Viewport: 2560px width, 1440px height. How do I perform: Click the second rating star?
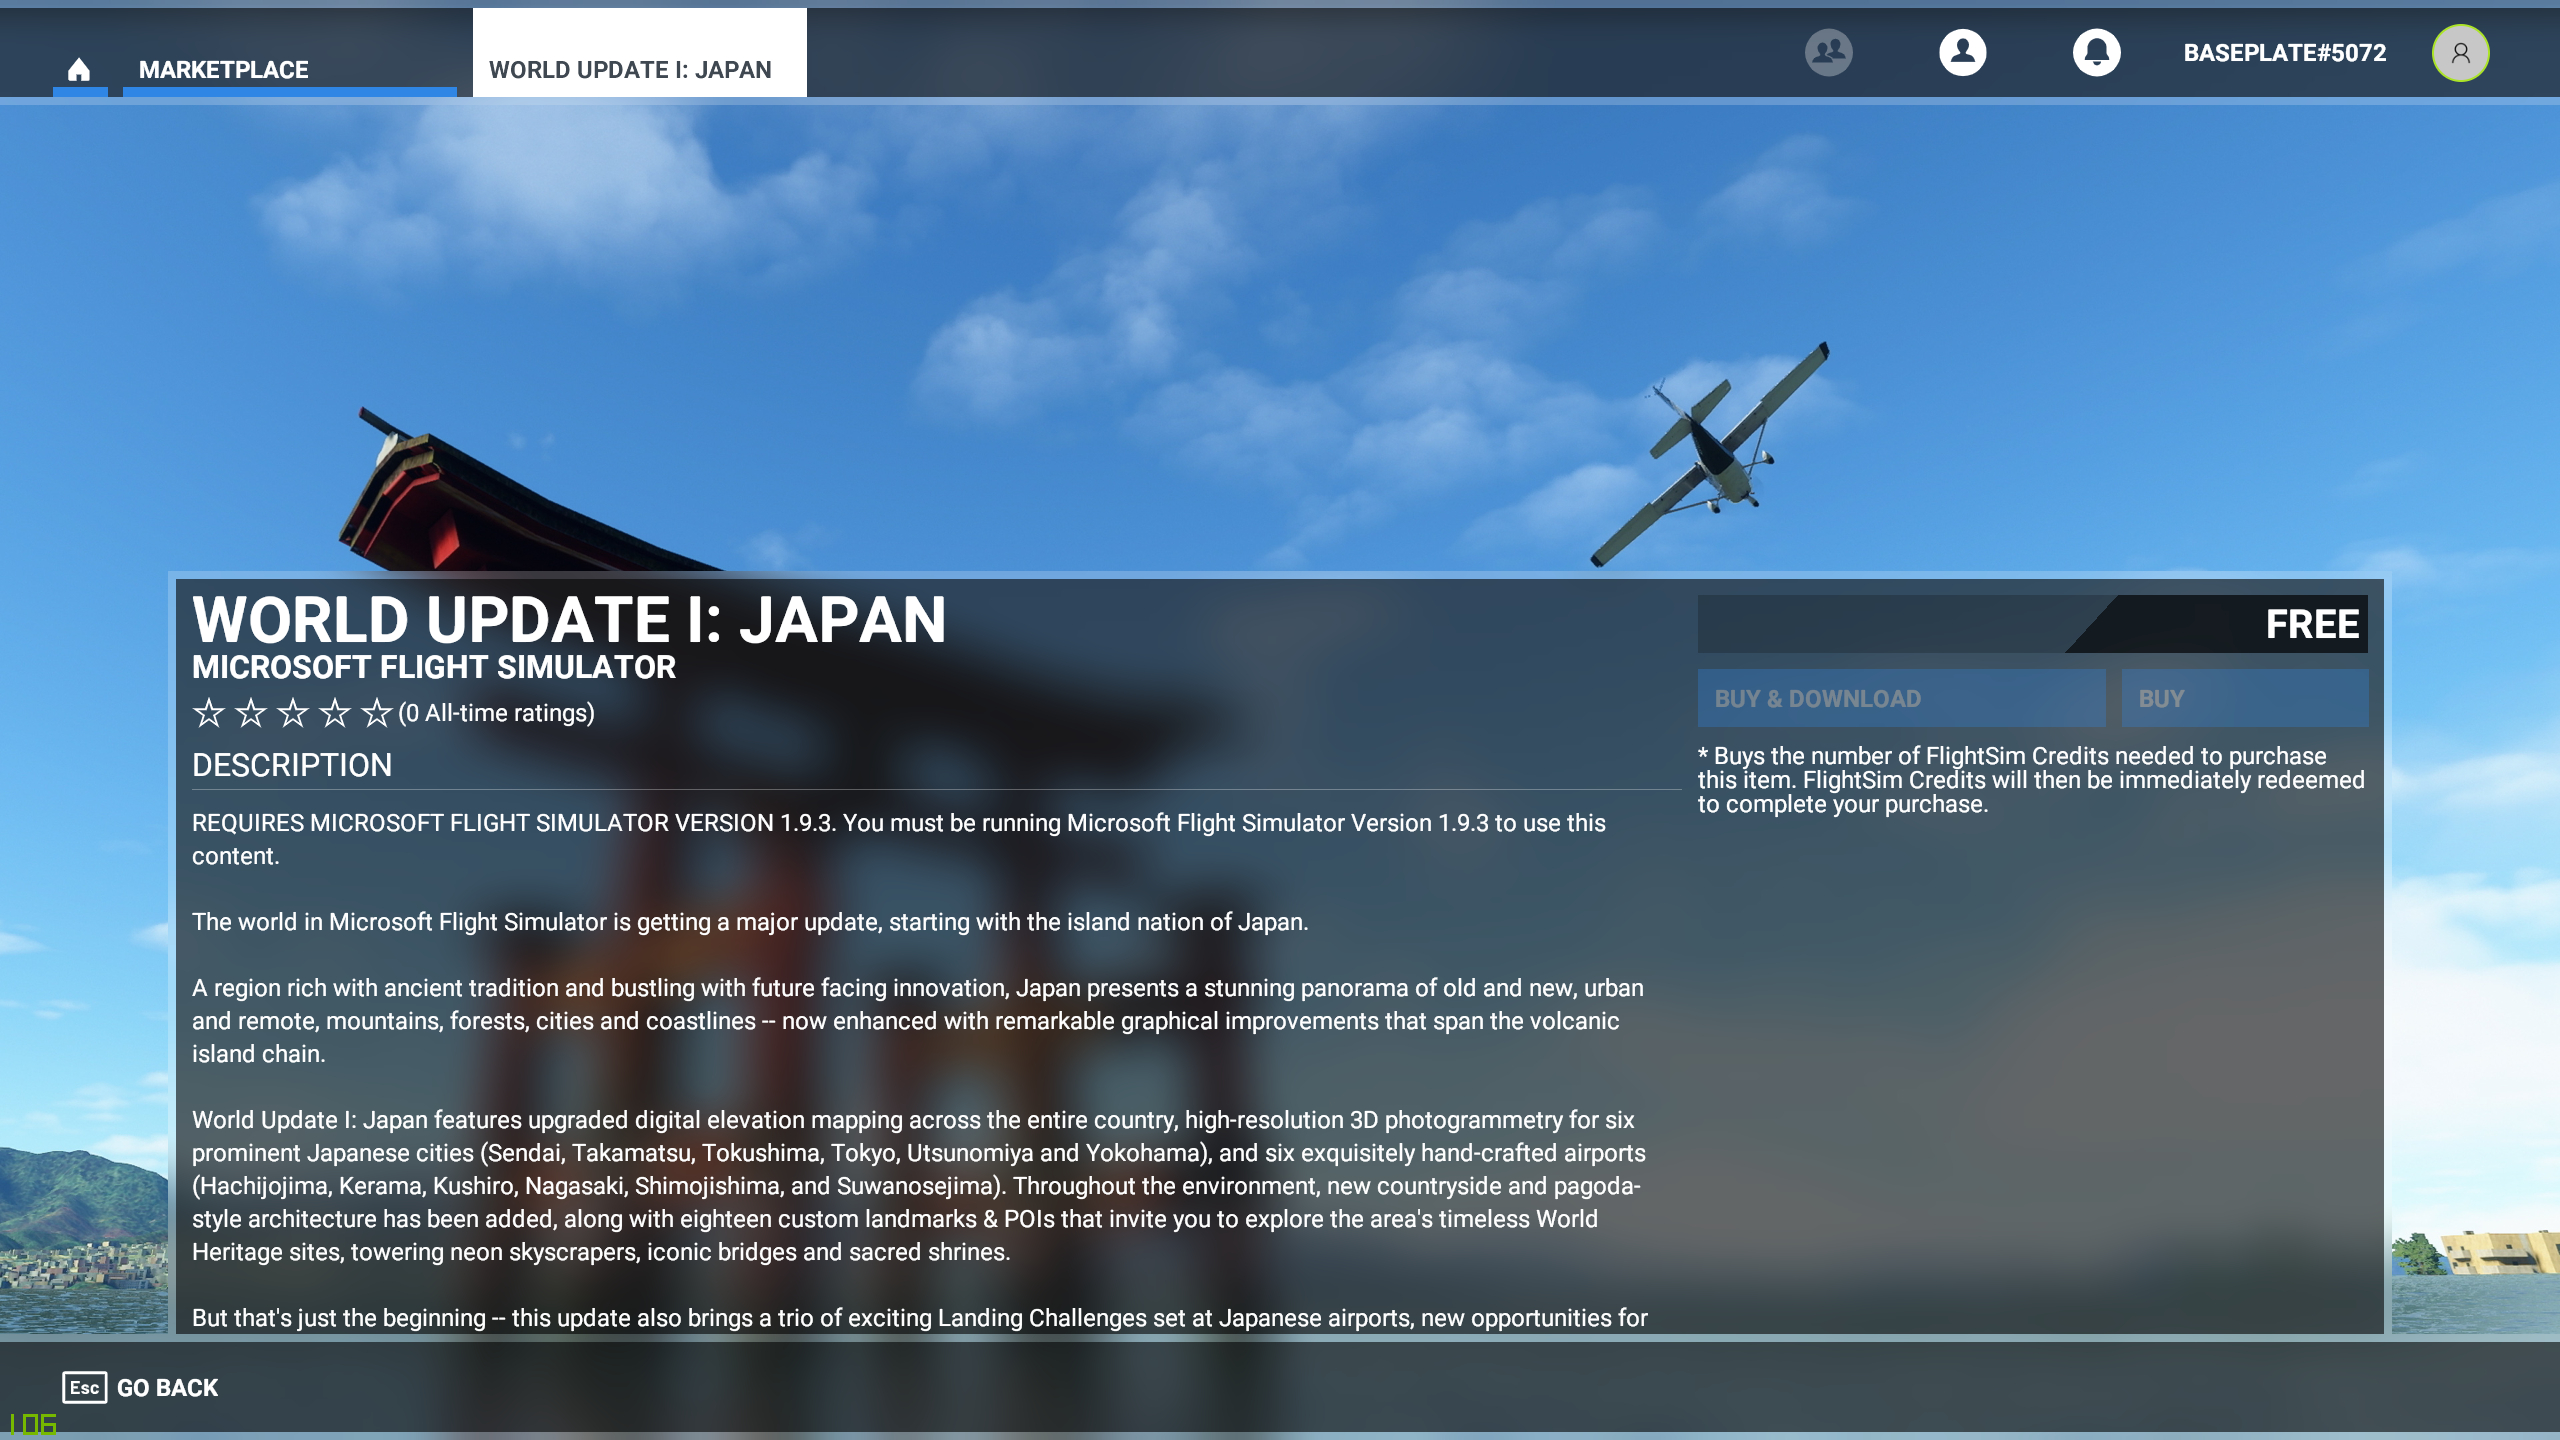[x=251, y=713]
